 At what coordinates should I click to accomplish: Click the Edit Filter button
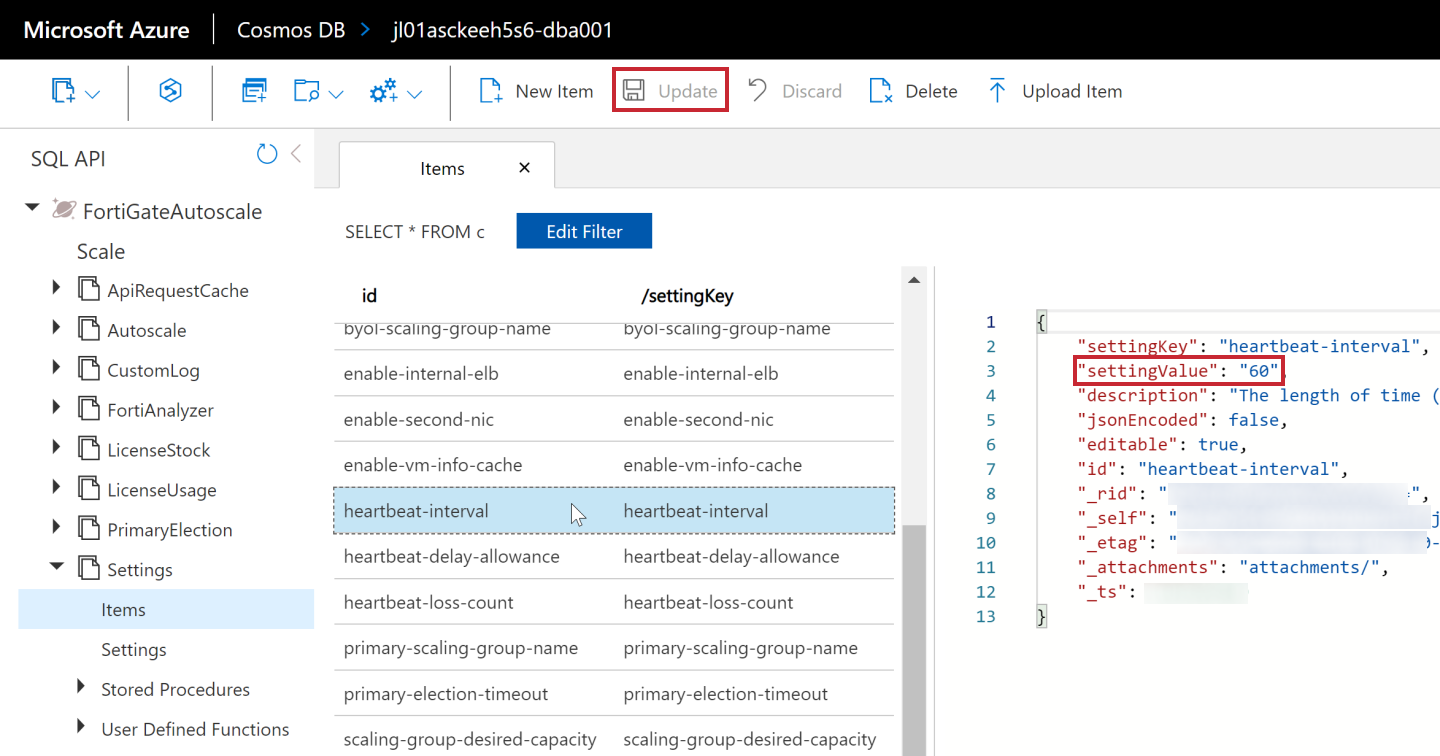point(584,231)
